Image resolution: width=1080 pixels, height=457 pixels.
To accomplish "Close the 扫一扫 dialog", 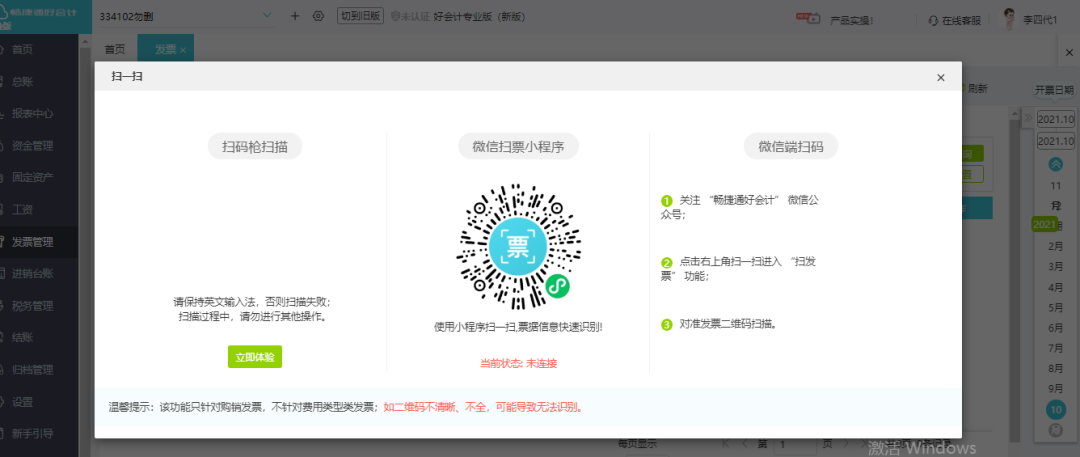I will click(940, 78).
